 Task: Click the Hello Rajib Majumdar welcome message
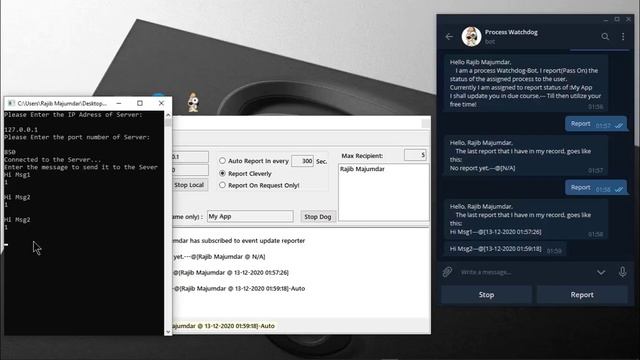click(526, 83)
